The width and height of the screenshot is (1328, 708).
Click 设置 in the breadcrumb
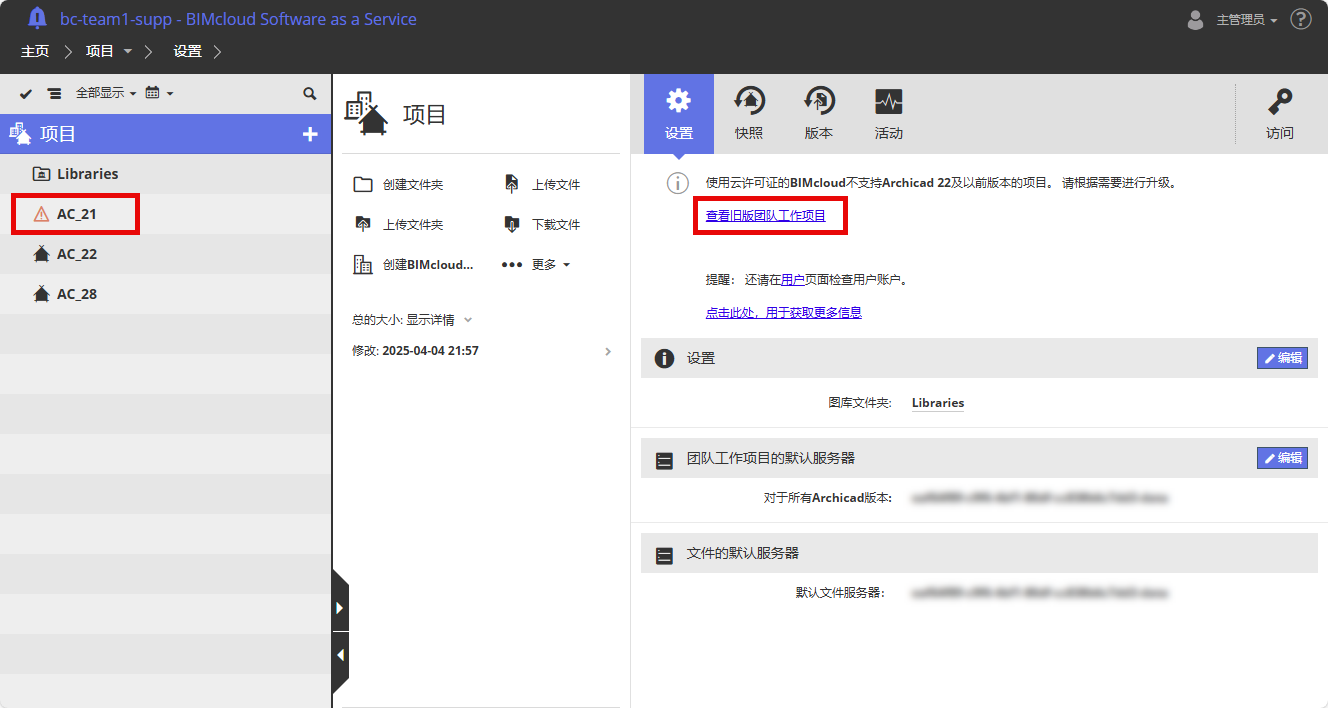[187, 51]
